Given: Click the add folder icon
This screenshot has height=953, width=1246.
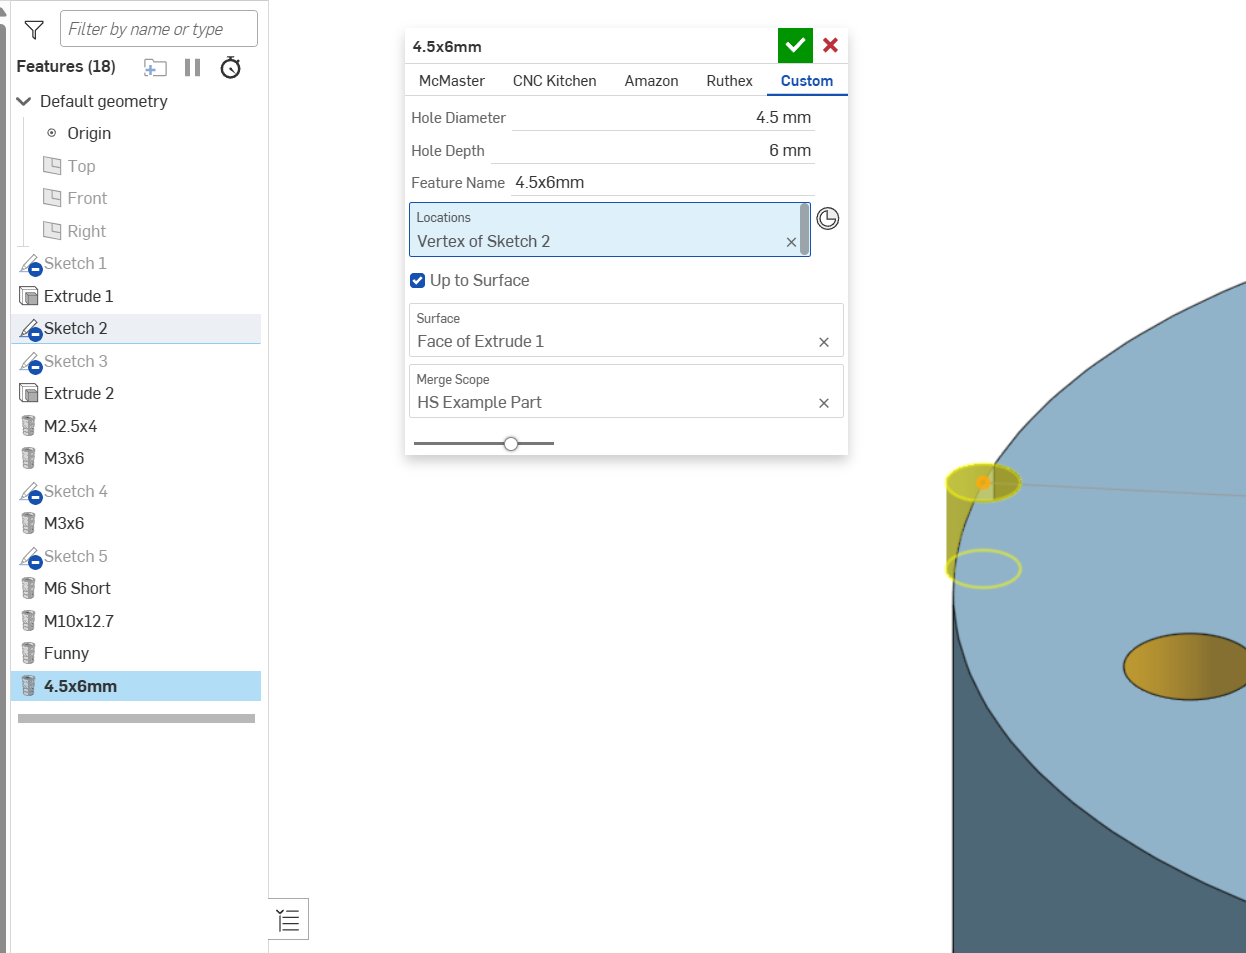Looking at the screenshot, I should pyautogui.click(x=155, y=67).
